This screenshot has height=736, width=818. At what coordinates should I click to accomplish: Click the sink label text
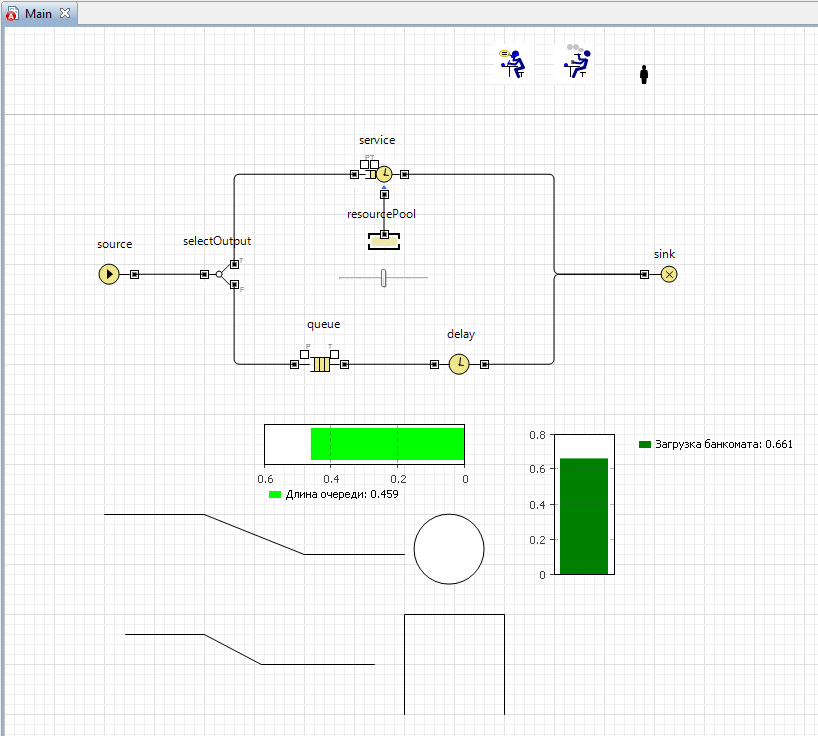click(x=665, y=254)
